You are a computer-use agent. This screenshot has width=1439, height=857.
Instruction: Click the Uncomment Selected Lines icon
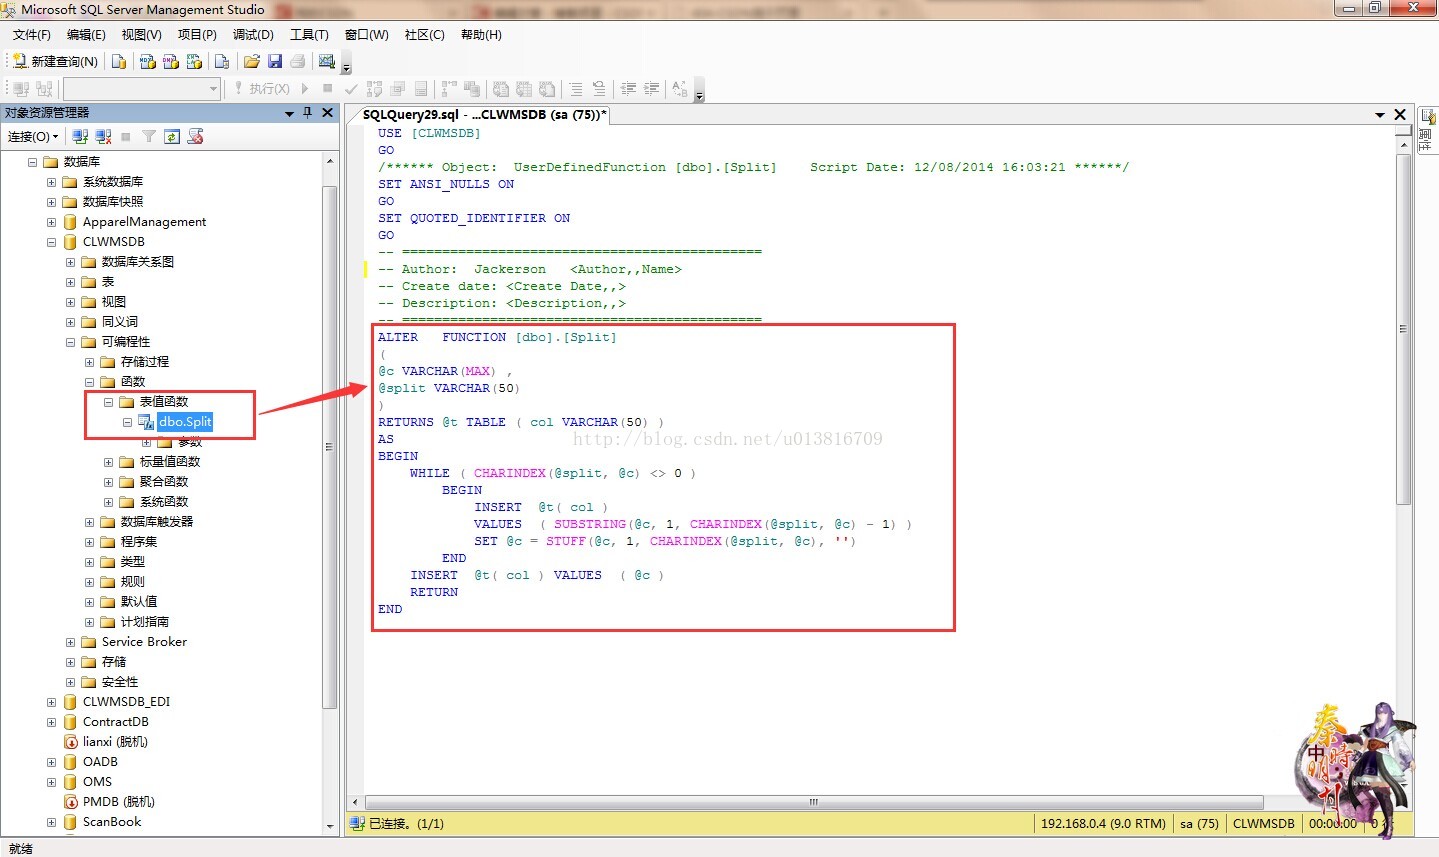pos(599,89)
